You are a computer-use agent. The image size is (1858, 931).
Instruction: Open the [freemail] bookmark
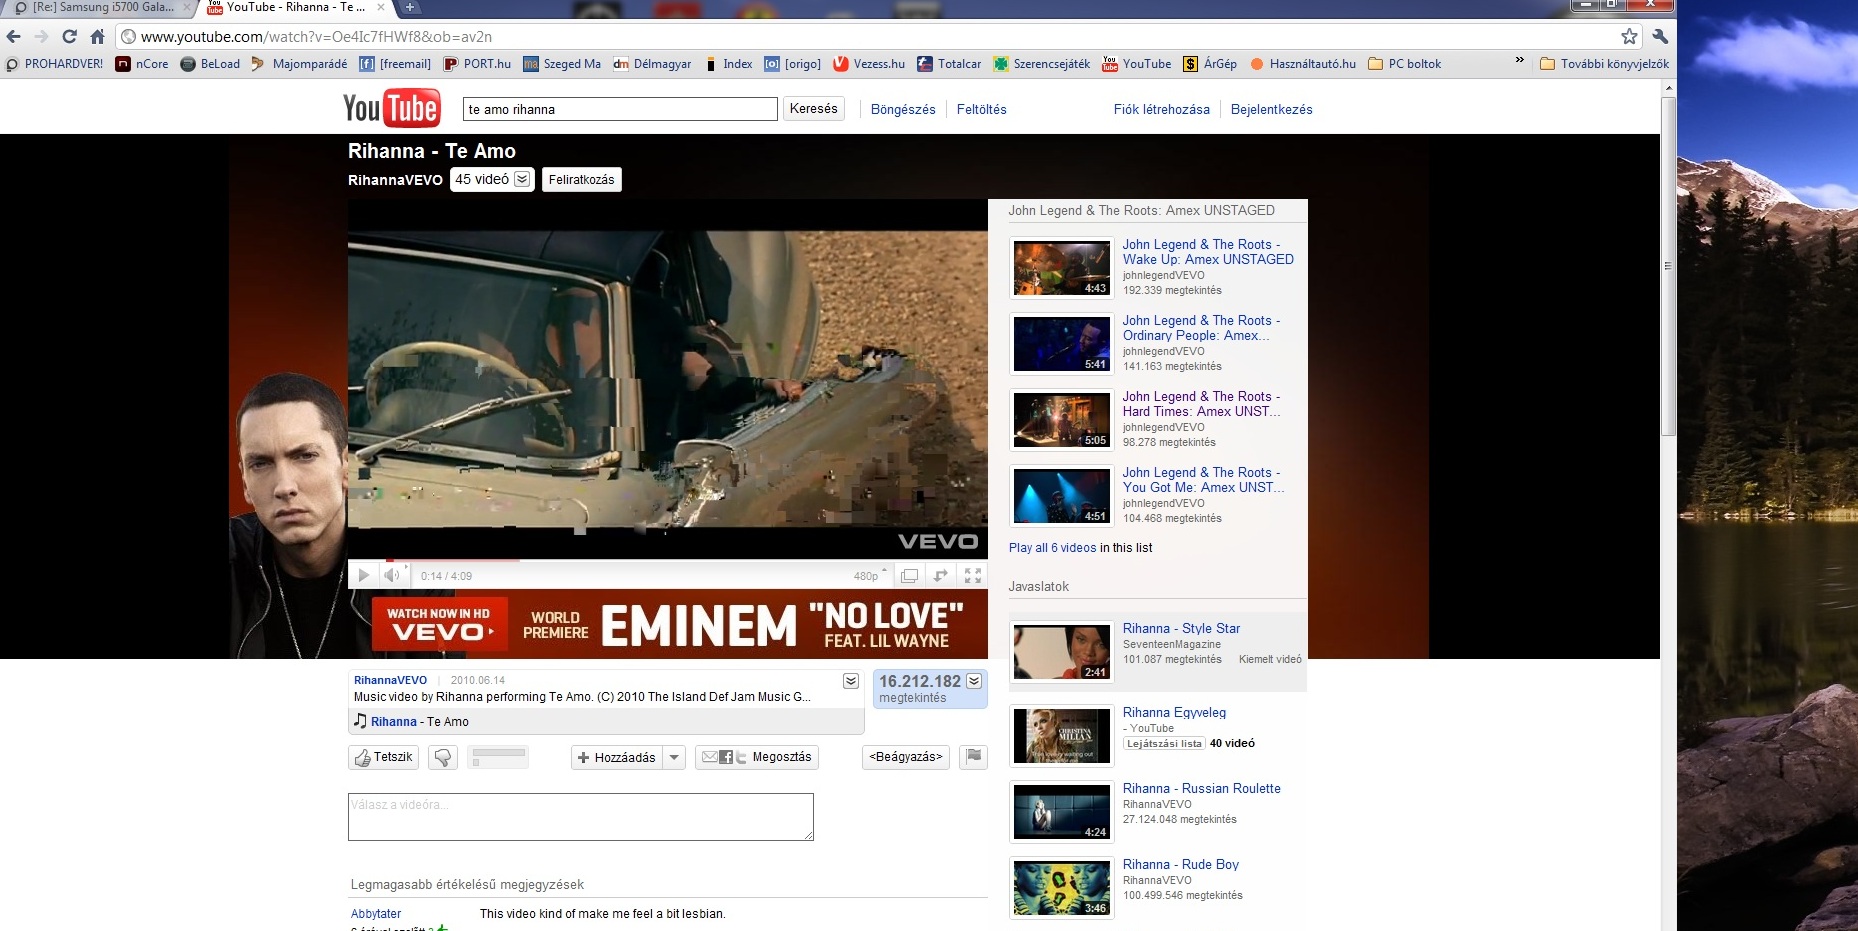(x=395, y=64)
